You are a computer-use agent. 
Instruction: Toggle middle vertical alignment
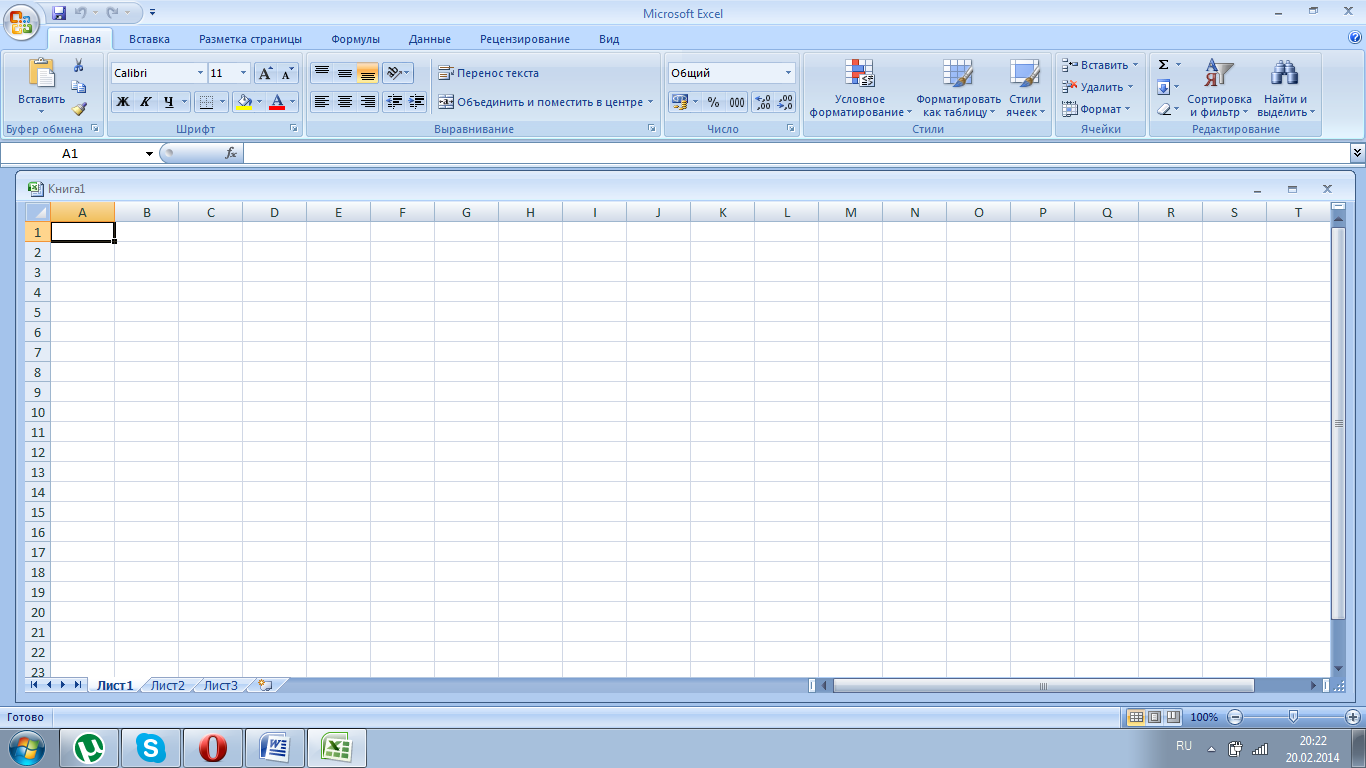click(x=344, y=73)
